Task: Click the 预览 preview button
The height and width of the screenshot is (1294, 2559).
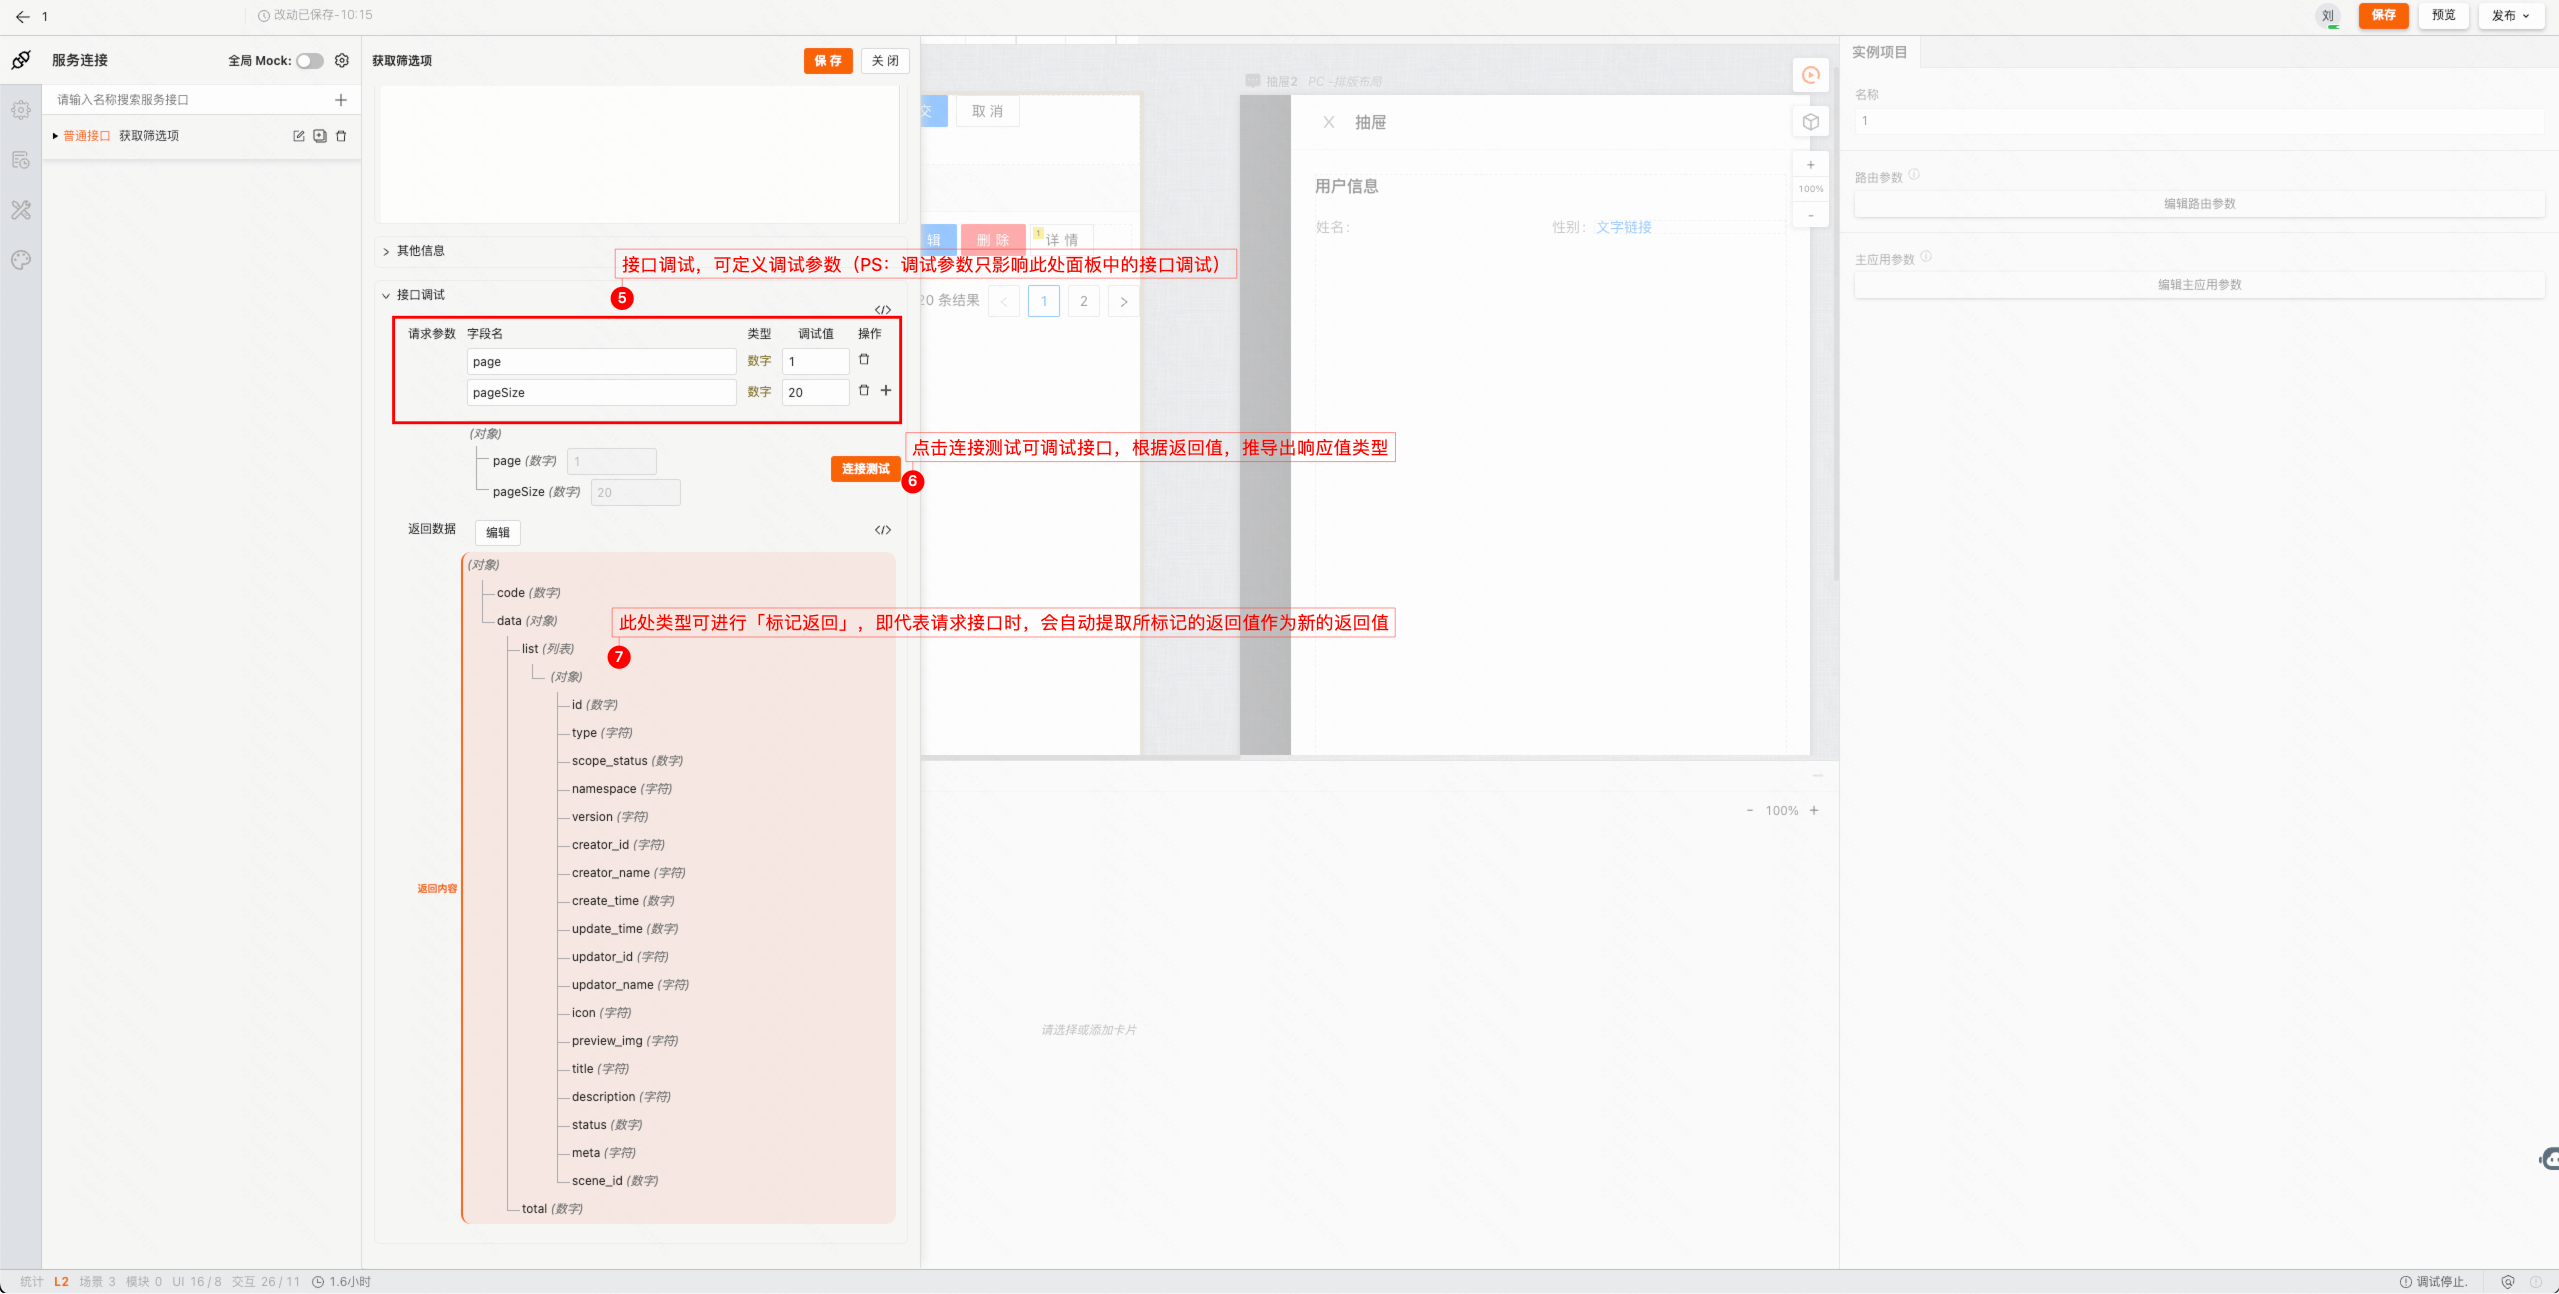Action: tap(2444, 15)
